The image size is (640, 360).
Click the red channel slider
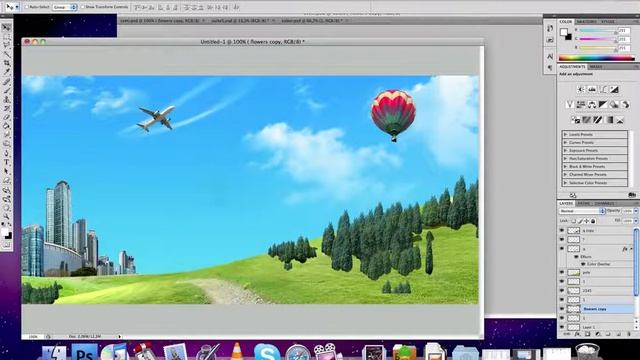(x=598, y=31)
